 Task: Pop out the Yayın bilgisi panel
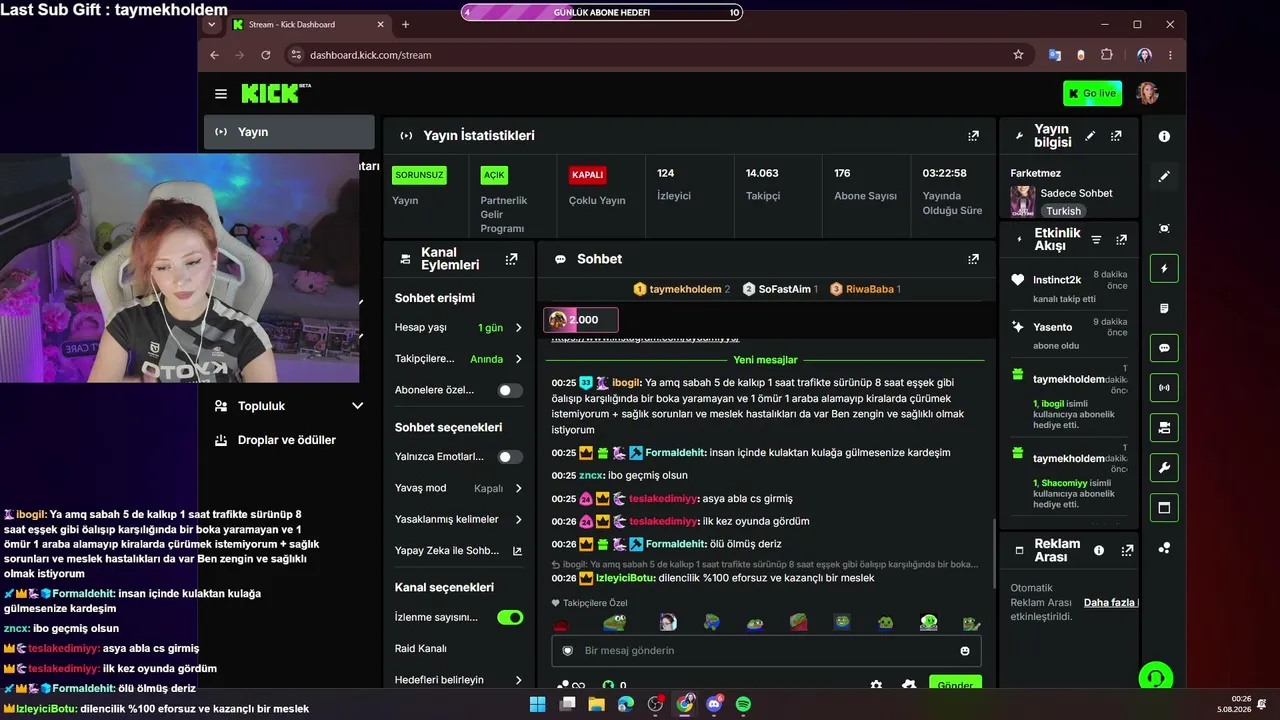pos(1116,136)
